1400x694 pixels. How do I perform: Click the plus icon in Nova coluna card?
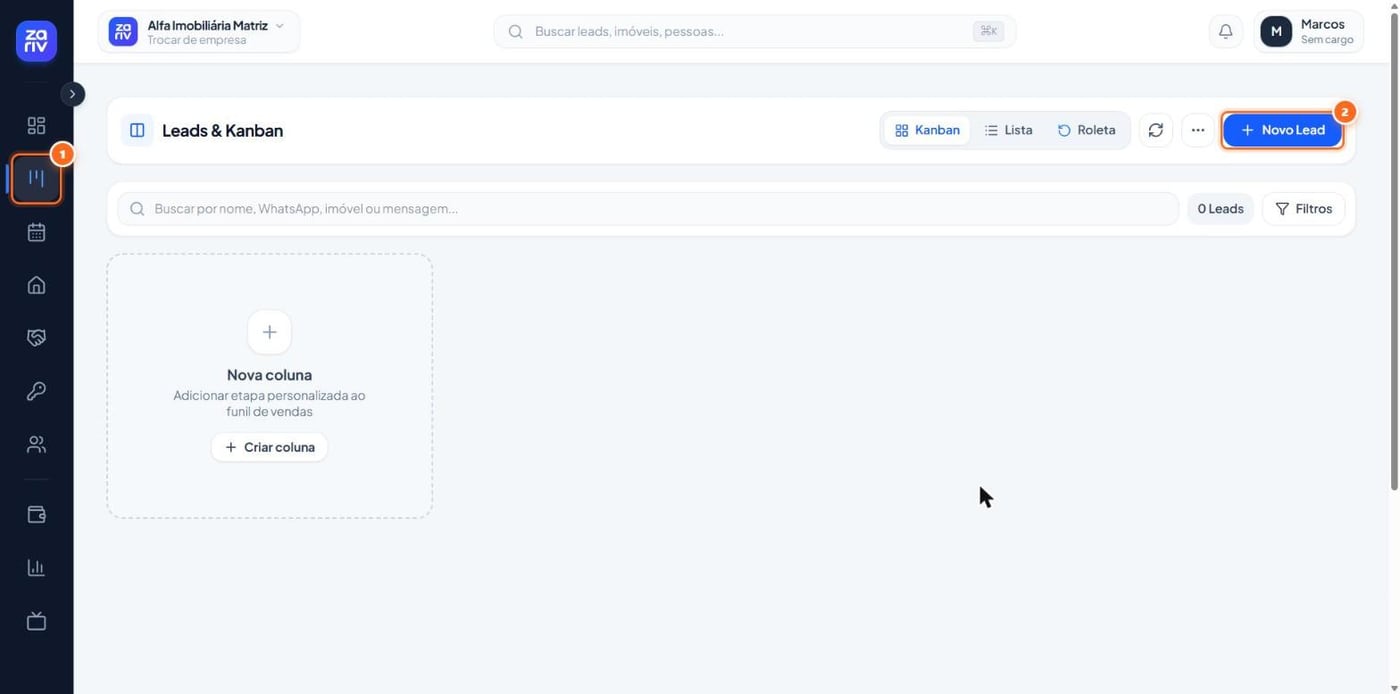pos(269,332)
